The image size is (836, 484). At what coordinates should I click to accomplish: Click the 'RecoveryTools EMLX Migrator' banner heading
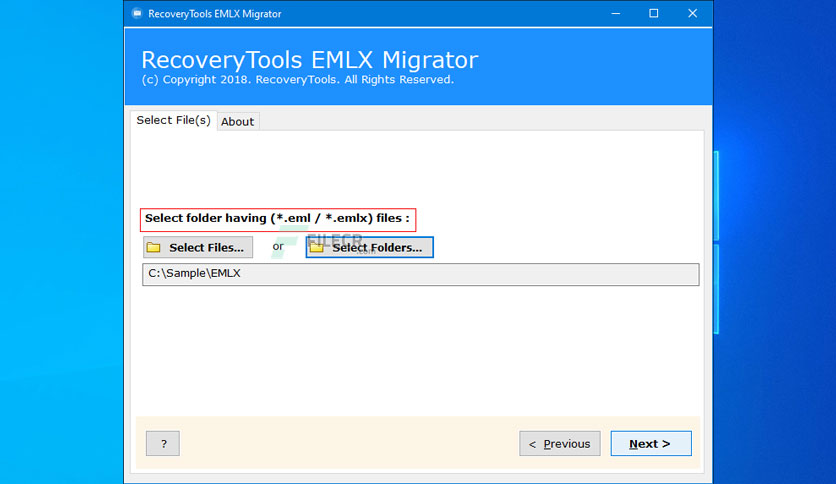(309, 60)
